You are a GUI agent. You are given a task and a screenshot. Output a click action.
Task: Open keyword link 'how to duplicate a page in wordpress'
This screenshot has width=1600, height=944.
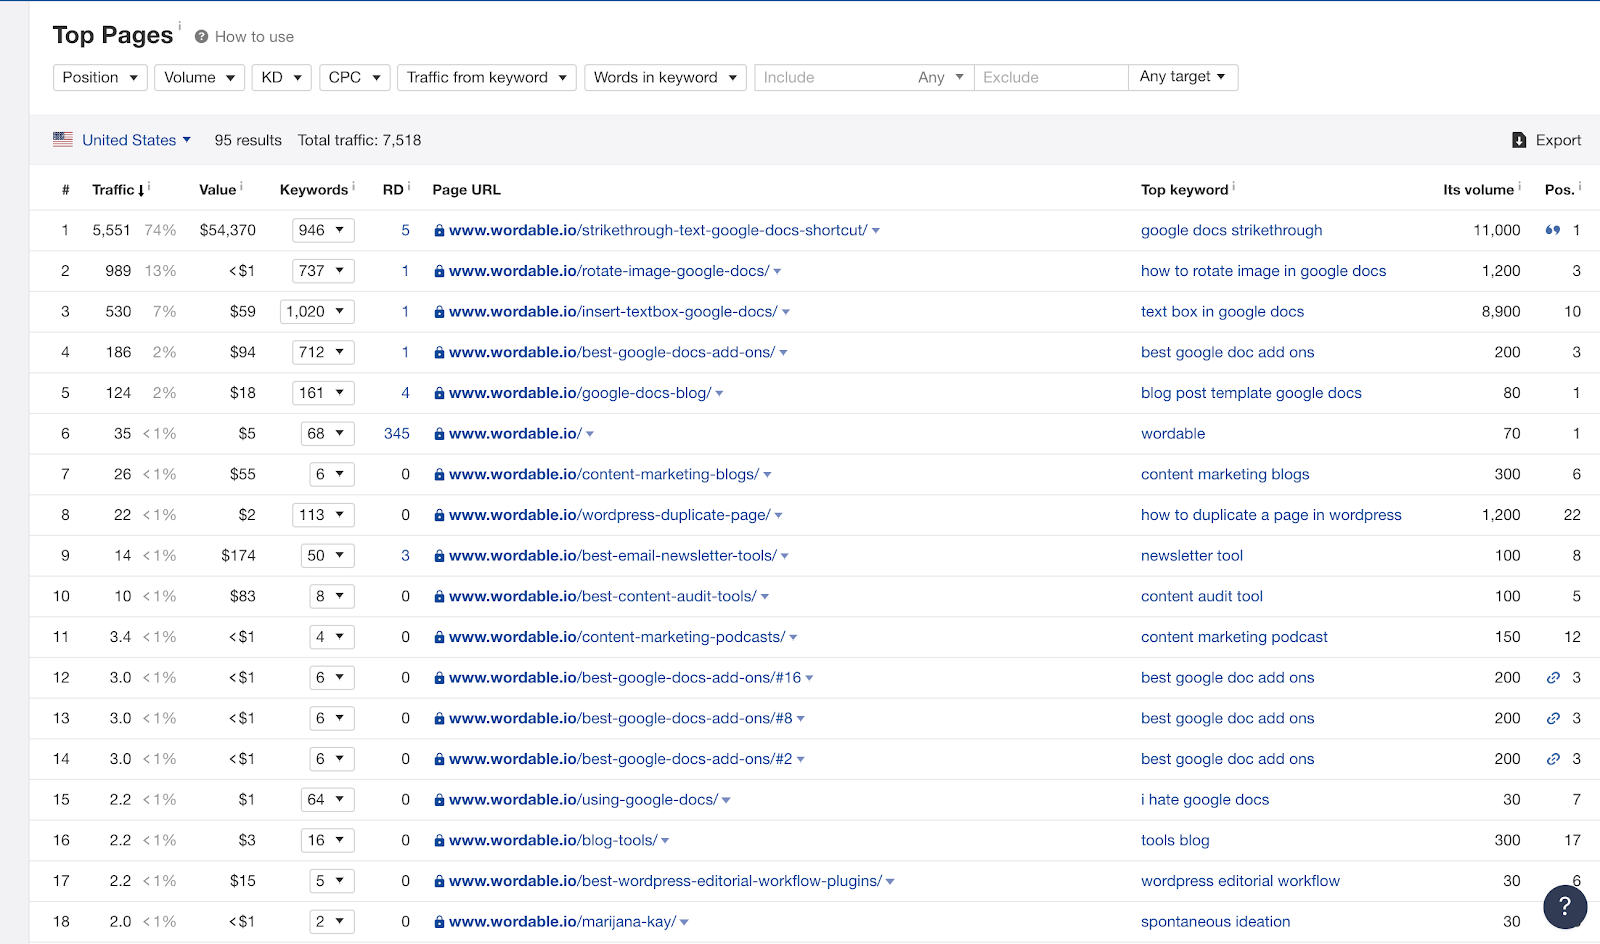click(1271, 515)
